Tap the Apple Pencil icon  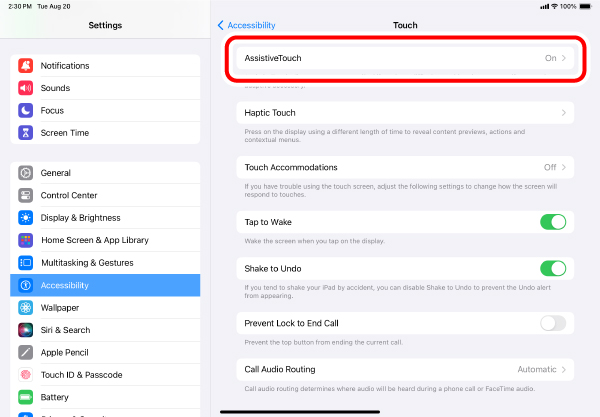(26, 352)
